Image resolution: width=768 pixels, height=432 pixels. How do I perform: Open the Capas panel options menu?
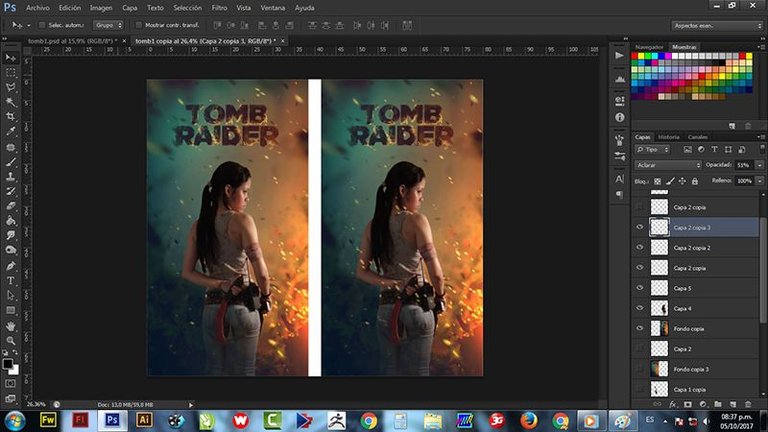[762, 137]
